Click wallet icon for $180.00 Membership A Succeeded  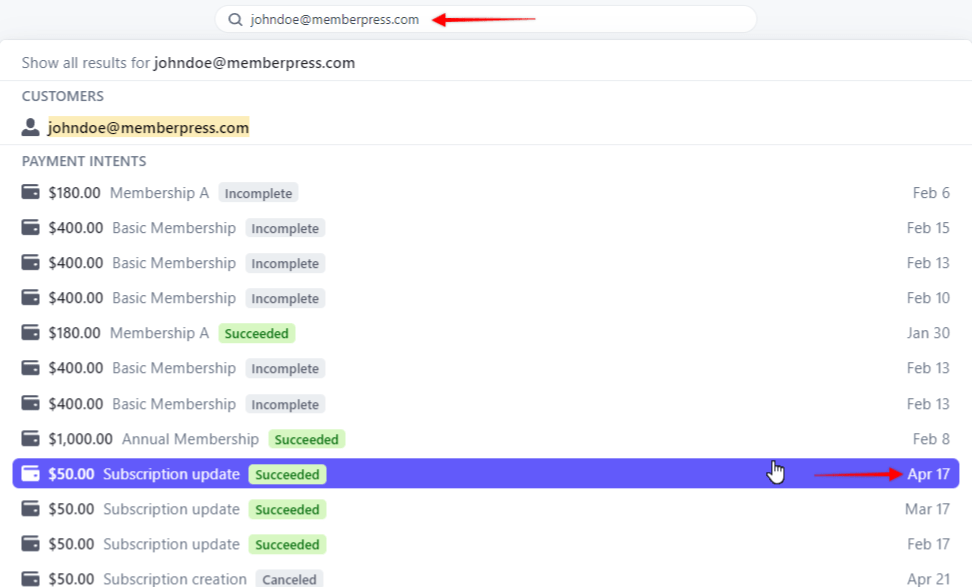[30, 332]
